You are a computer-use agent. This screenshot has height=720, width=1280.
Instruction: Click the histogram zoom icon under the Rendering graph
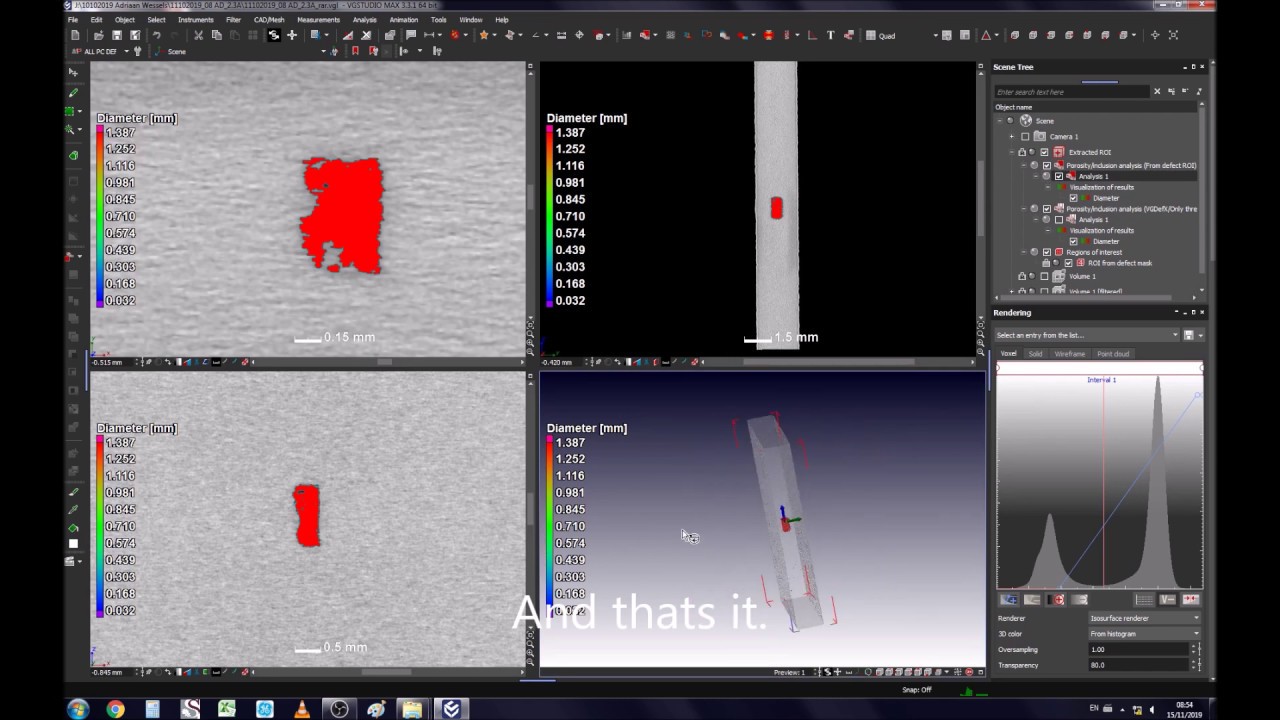1009,599
